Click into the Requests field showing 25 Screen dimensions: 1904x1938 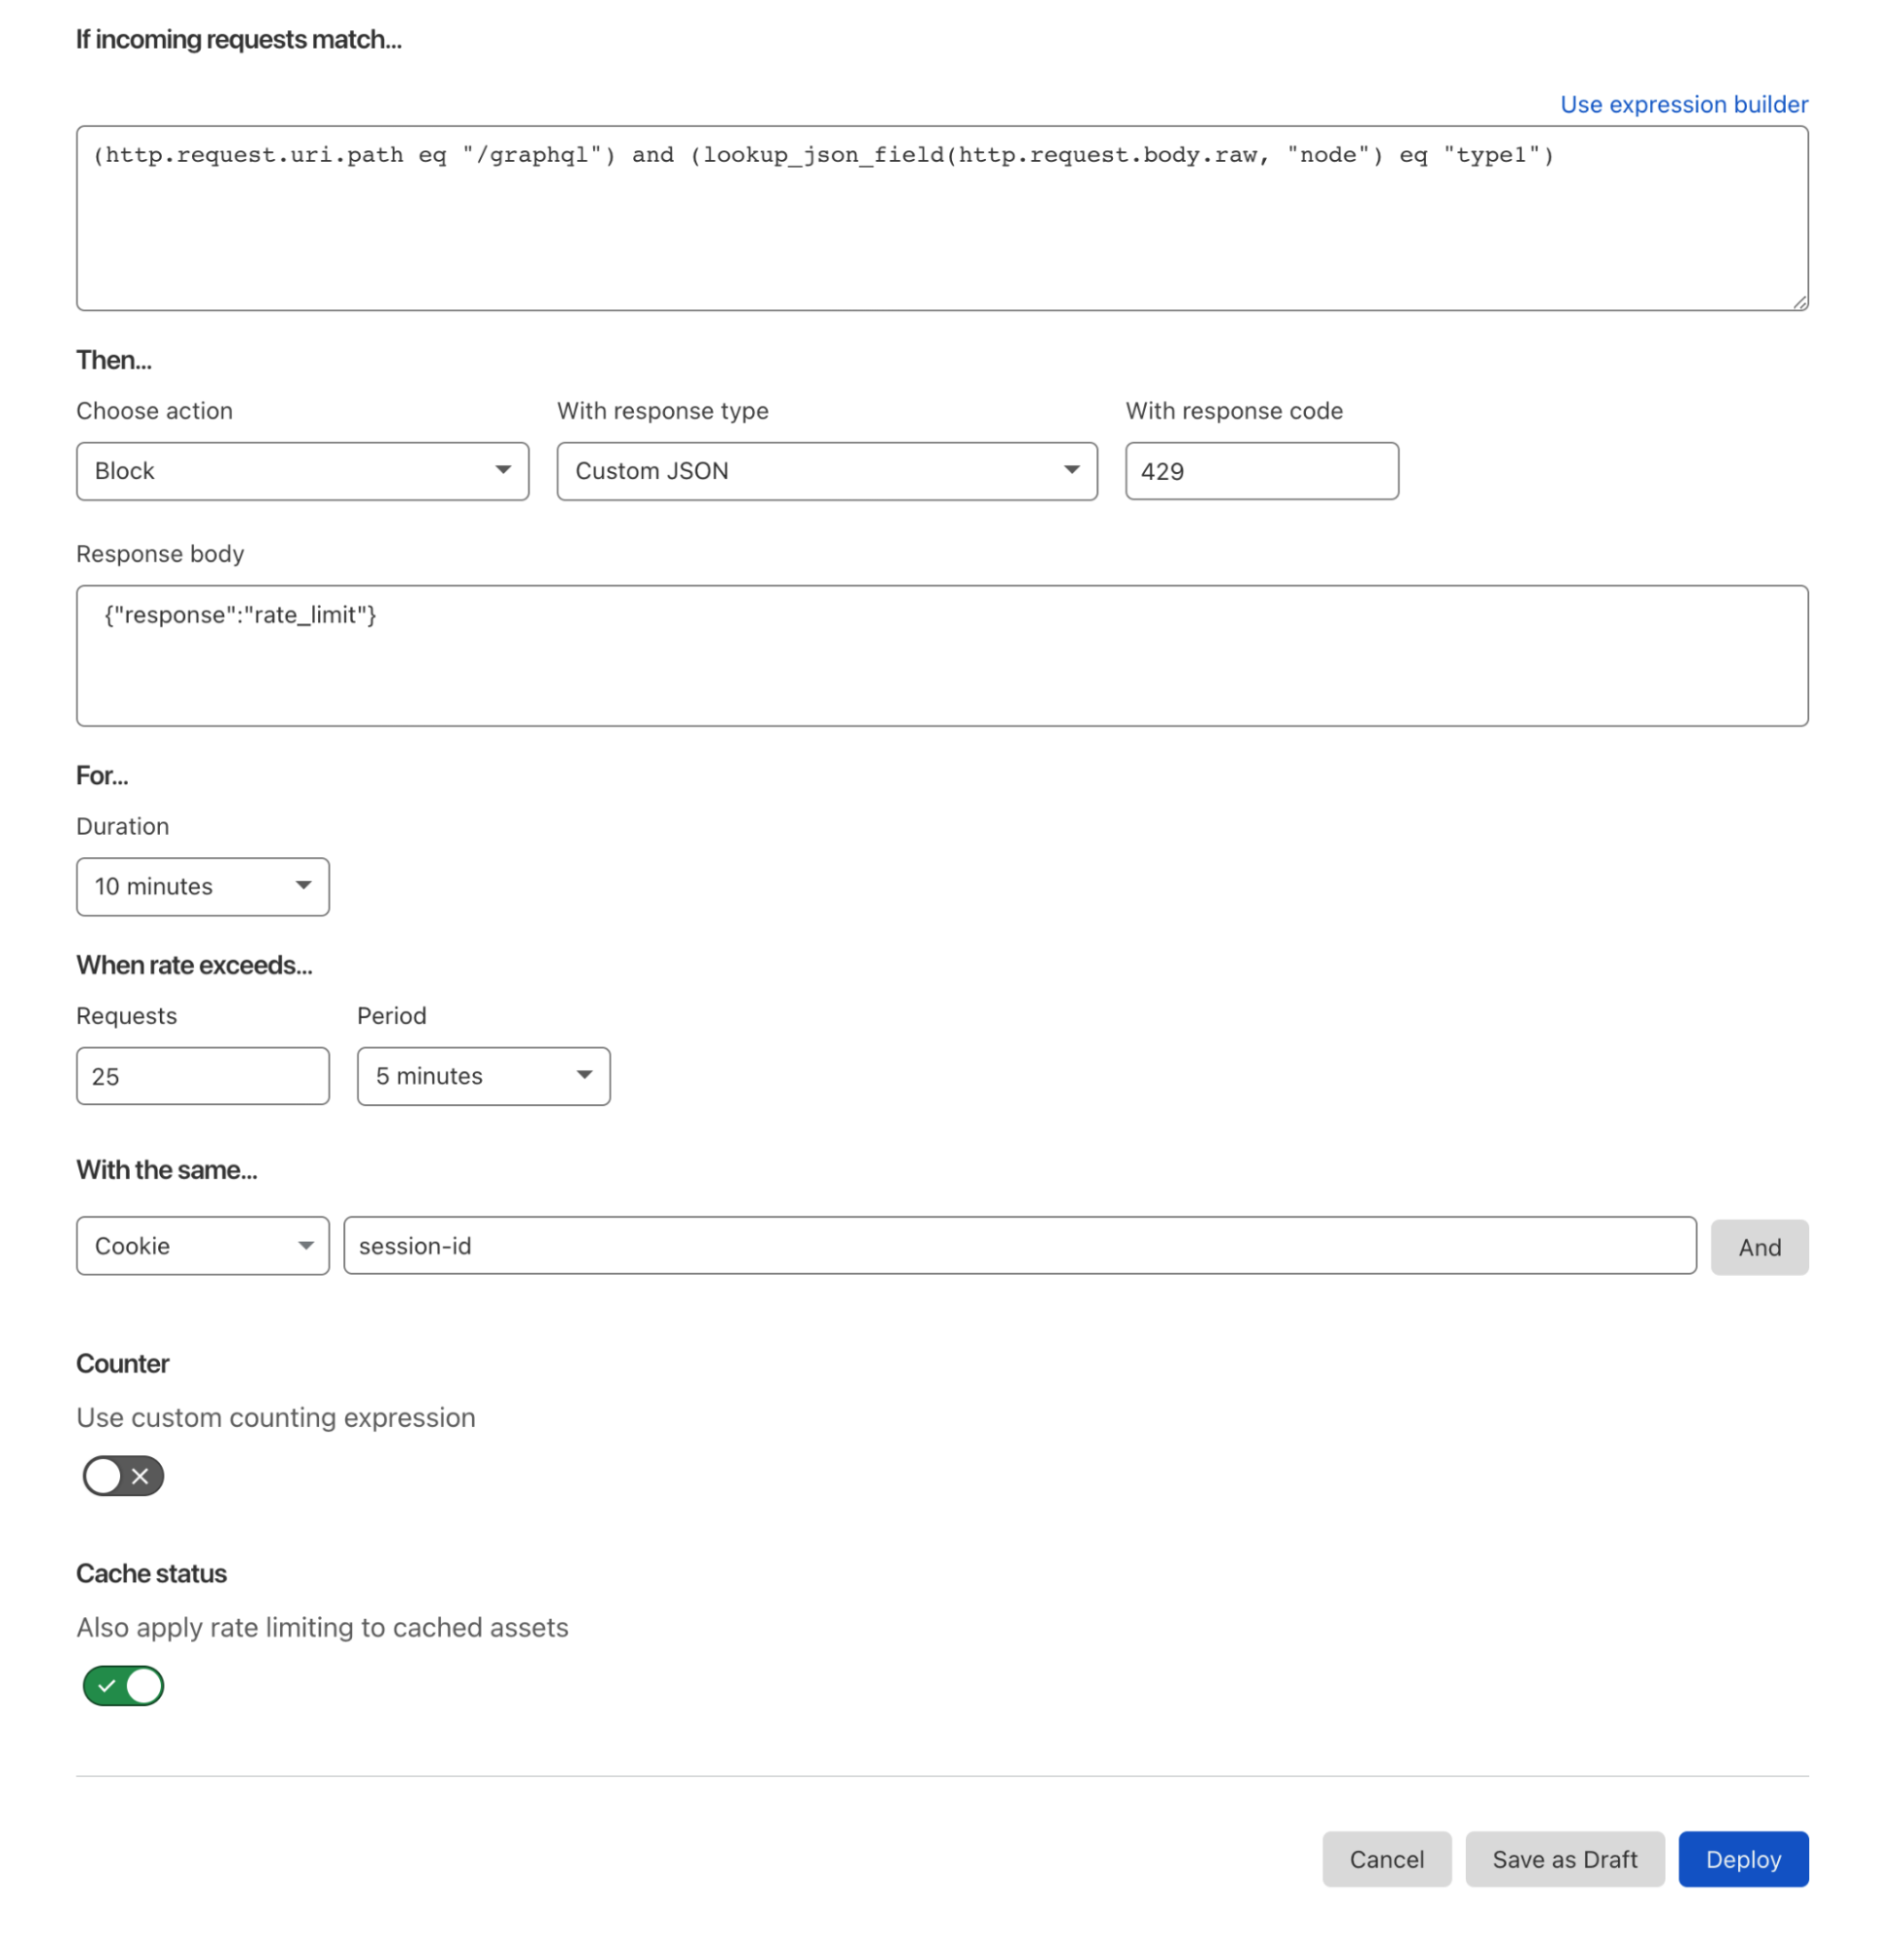tap(203, 1076)
